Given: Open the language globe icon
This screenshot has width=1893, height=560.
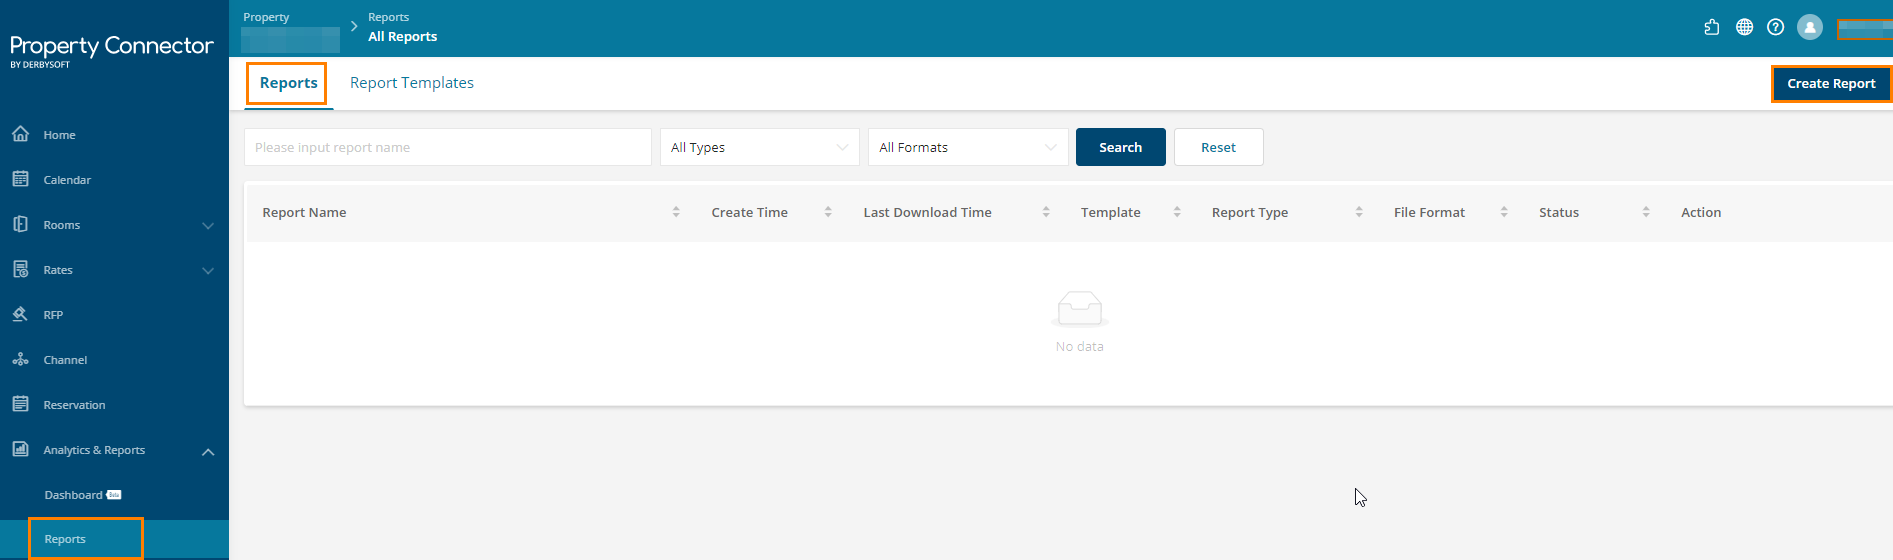Looking at the screenshot, I should tap(1744, 27).
